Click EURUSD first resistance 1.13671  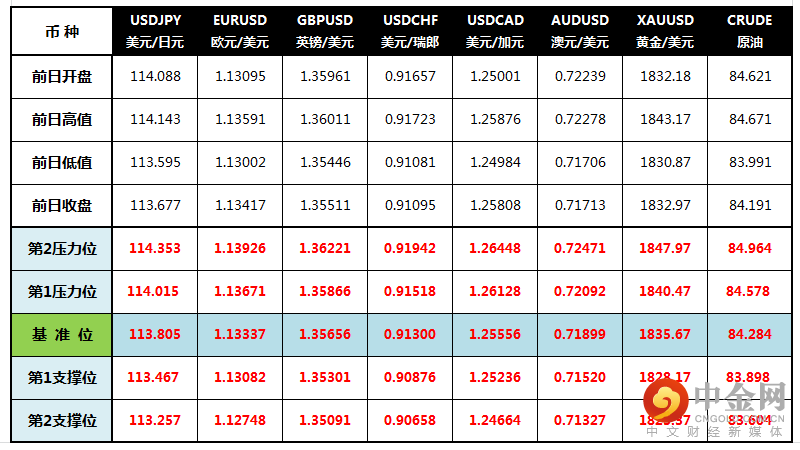point(240,291)
